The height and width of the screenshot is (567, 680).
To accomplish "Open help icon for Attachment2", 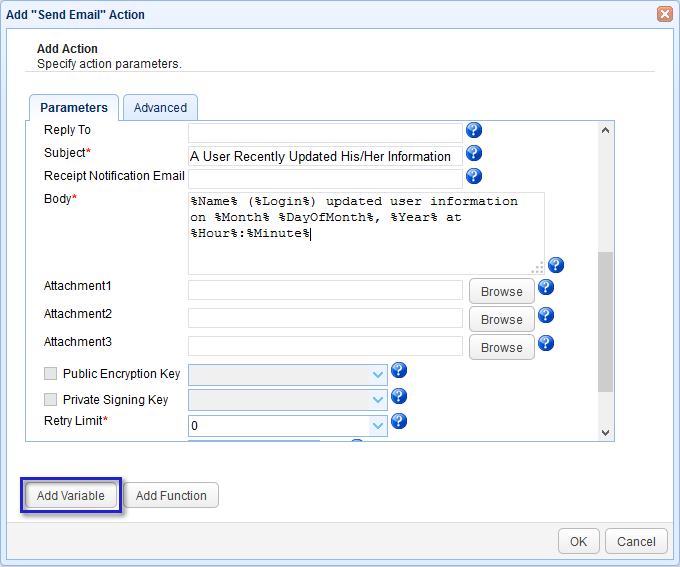I will coord(546,315).
